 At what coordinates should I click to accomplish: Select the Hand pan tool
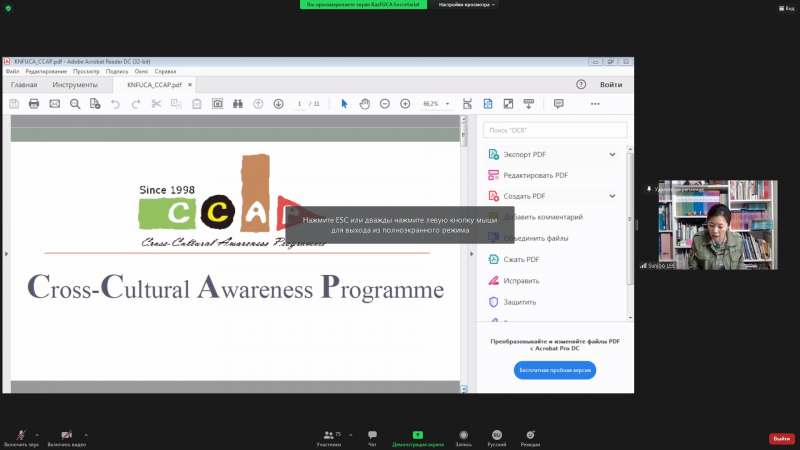click(365, 104)
